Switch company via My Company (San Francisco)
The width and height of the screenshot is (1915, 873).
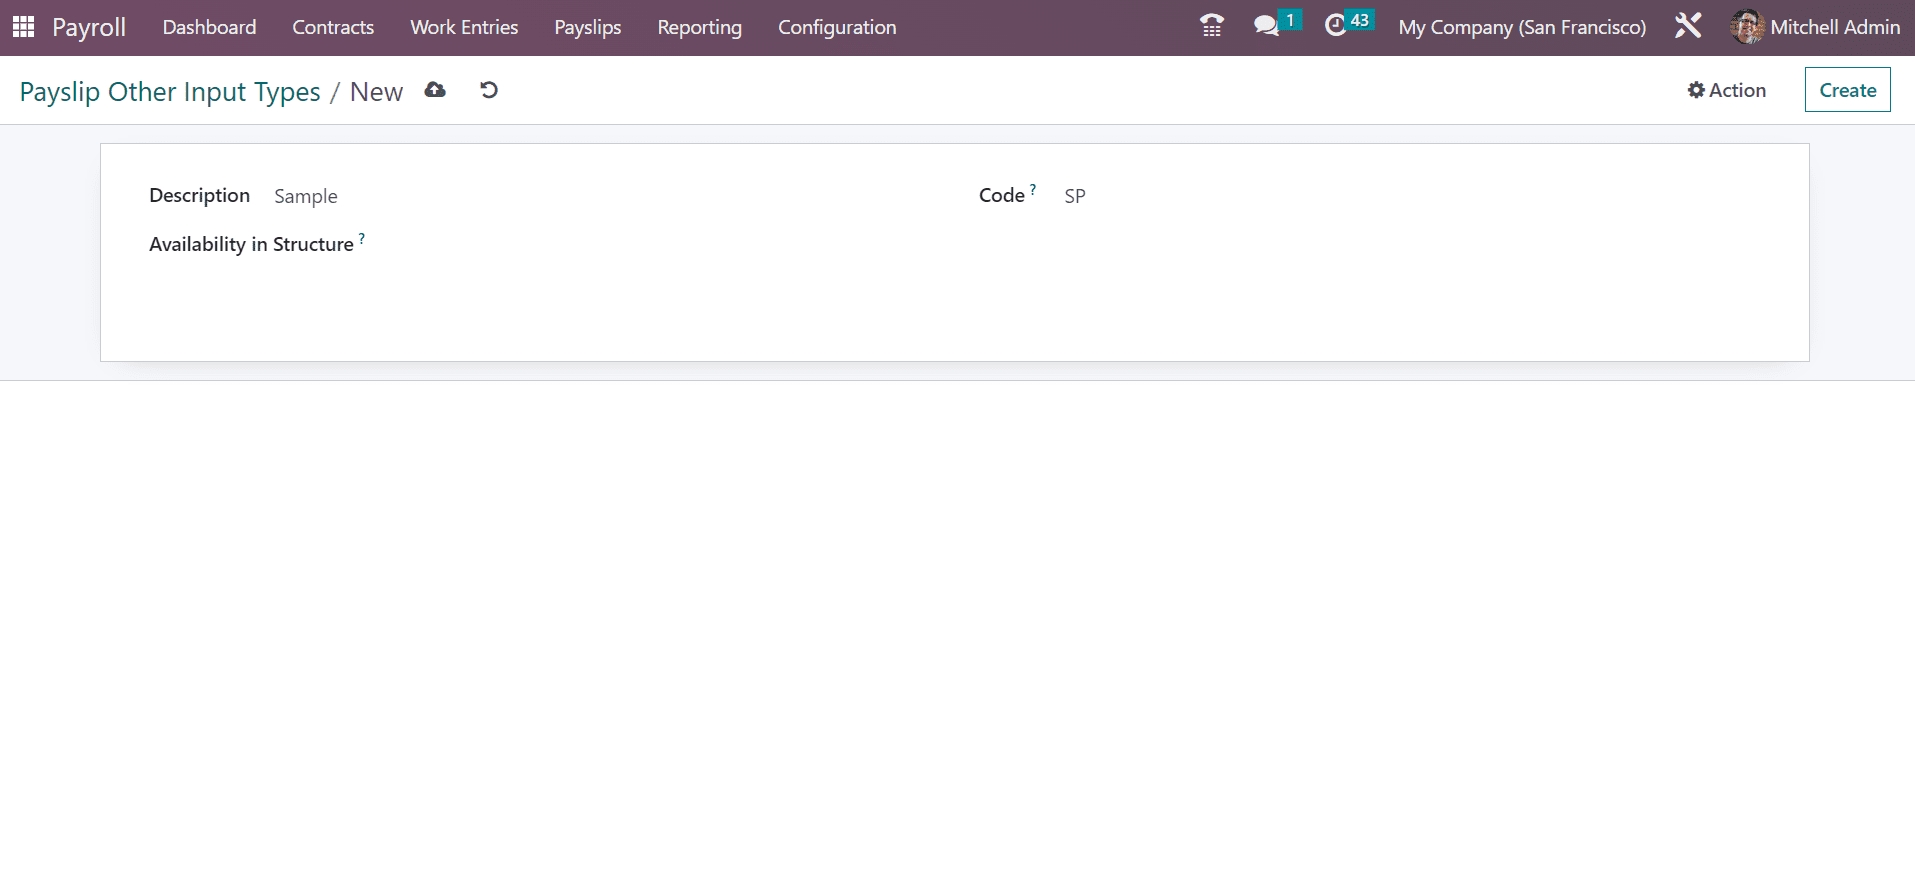(x=1522, y=27)
